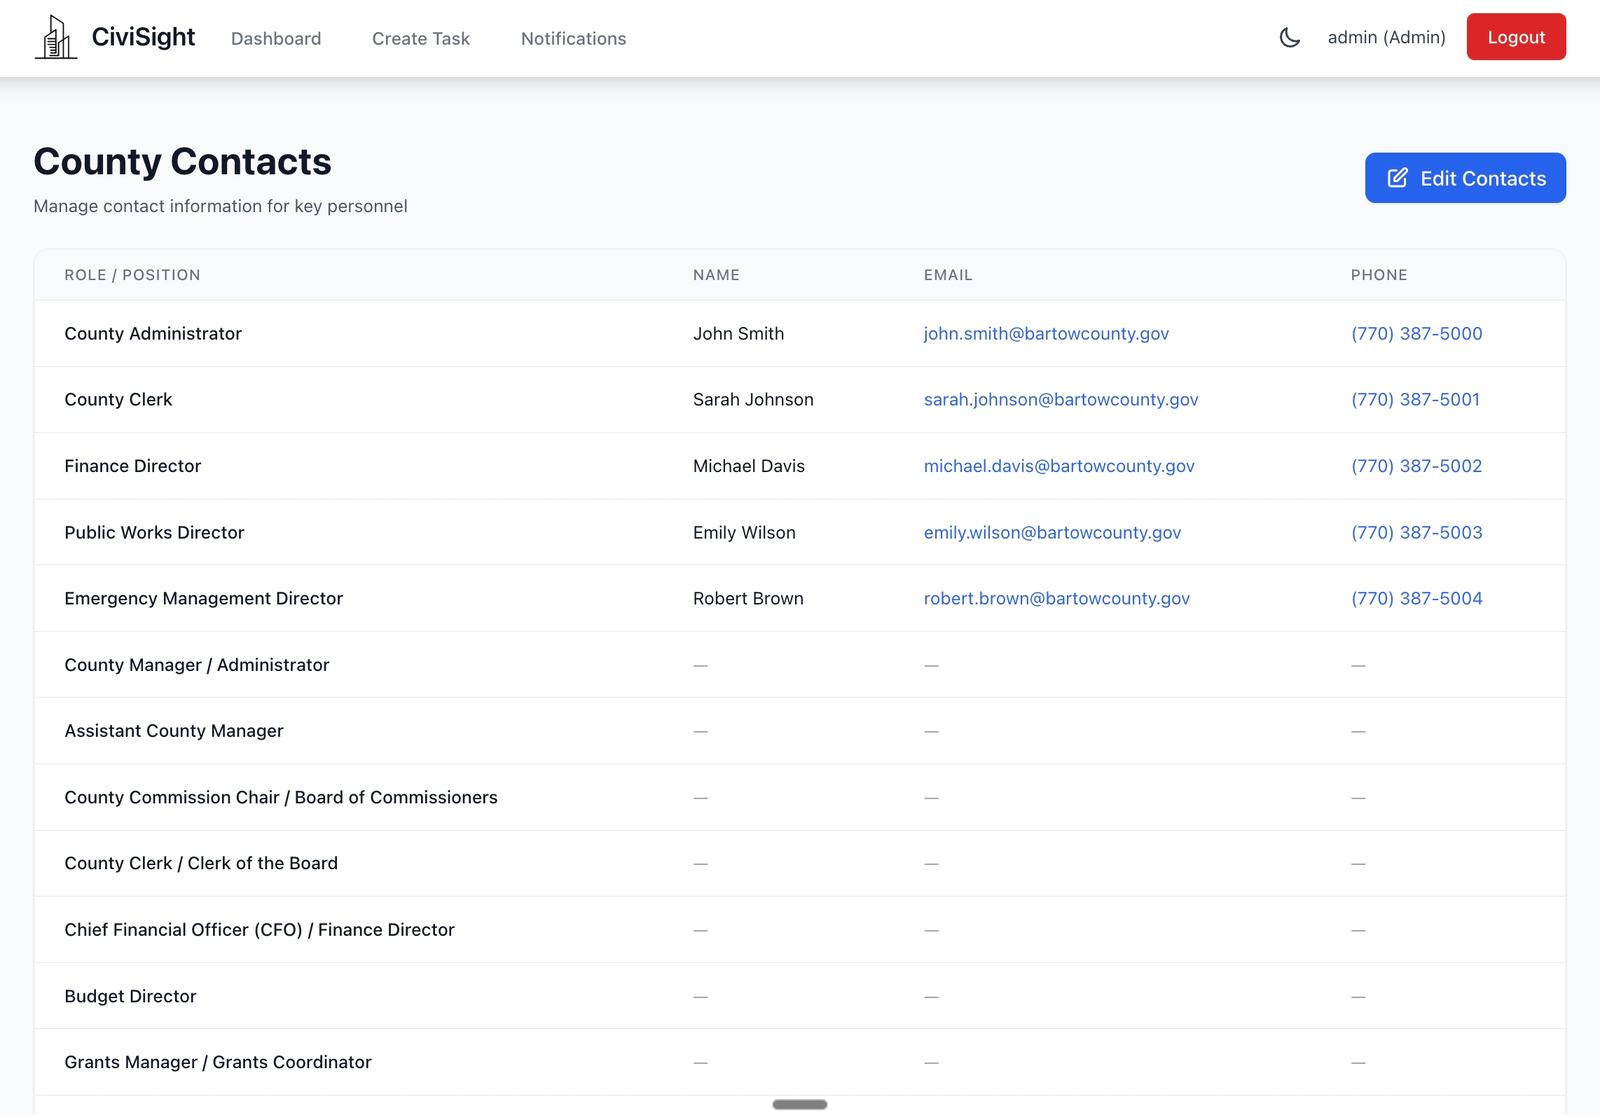Call the Finance Director at (770) 387-5002
Screen dimensions: 1600x1115
pyautogui.click(x=1416, y=466)
